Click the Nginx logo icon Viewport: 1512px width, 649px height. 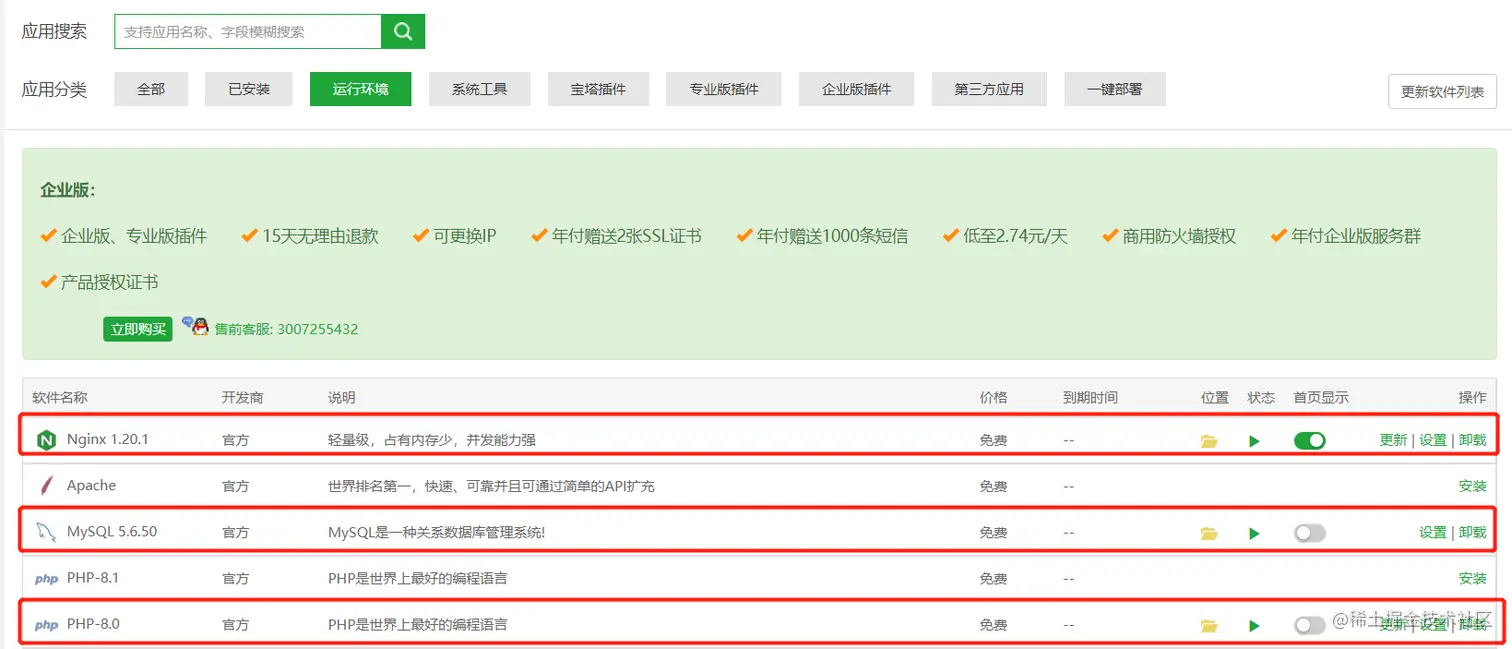coord(46,440)
